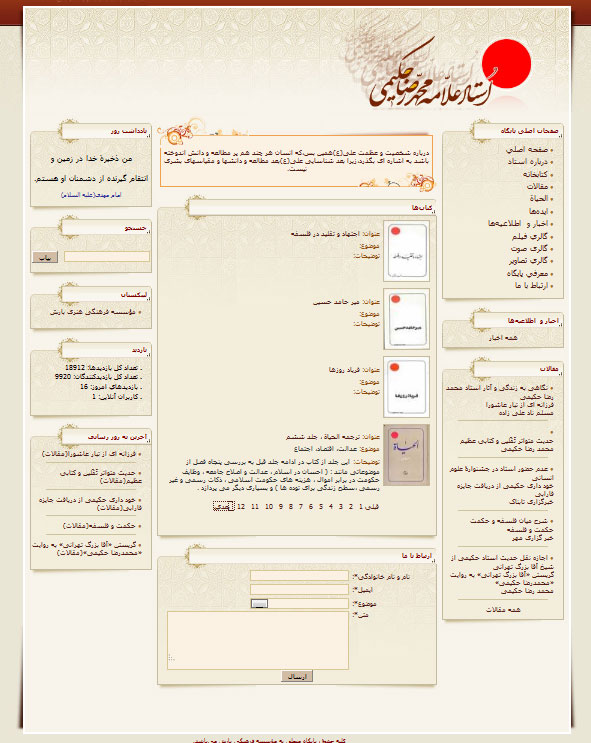
Task: Open معرفی پایگاه menu link
Action: (x=527, y=273)
